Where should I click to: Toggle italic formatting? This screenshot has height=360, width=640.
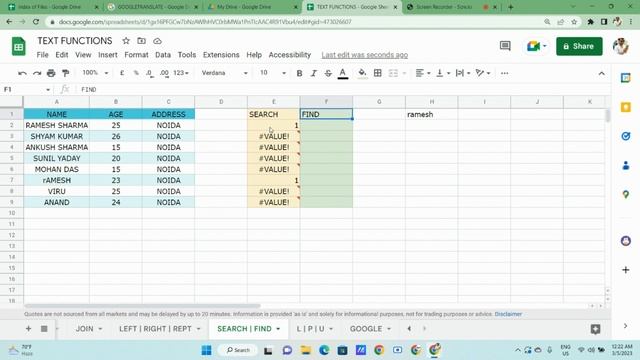pyautogui.click(x=313, y=73)
